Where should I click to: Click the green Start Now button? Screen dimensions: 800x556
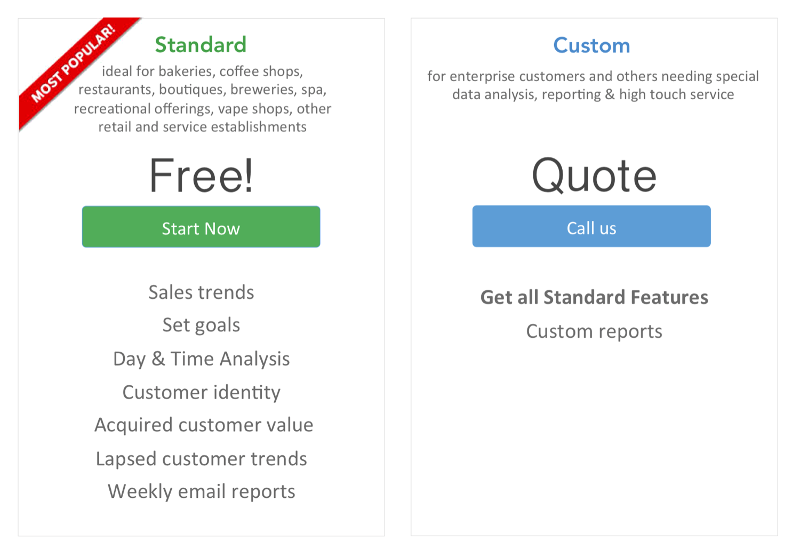pyautogui.click(x=201, y=227)
